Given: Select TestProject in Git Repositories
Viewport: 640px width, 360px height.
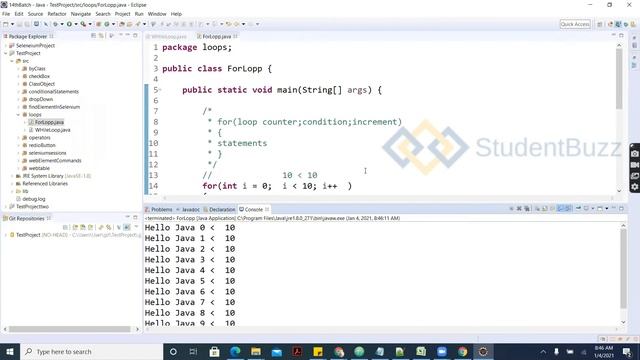Looking at the screenshot, I should tap(28, 235).
